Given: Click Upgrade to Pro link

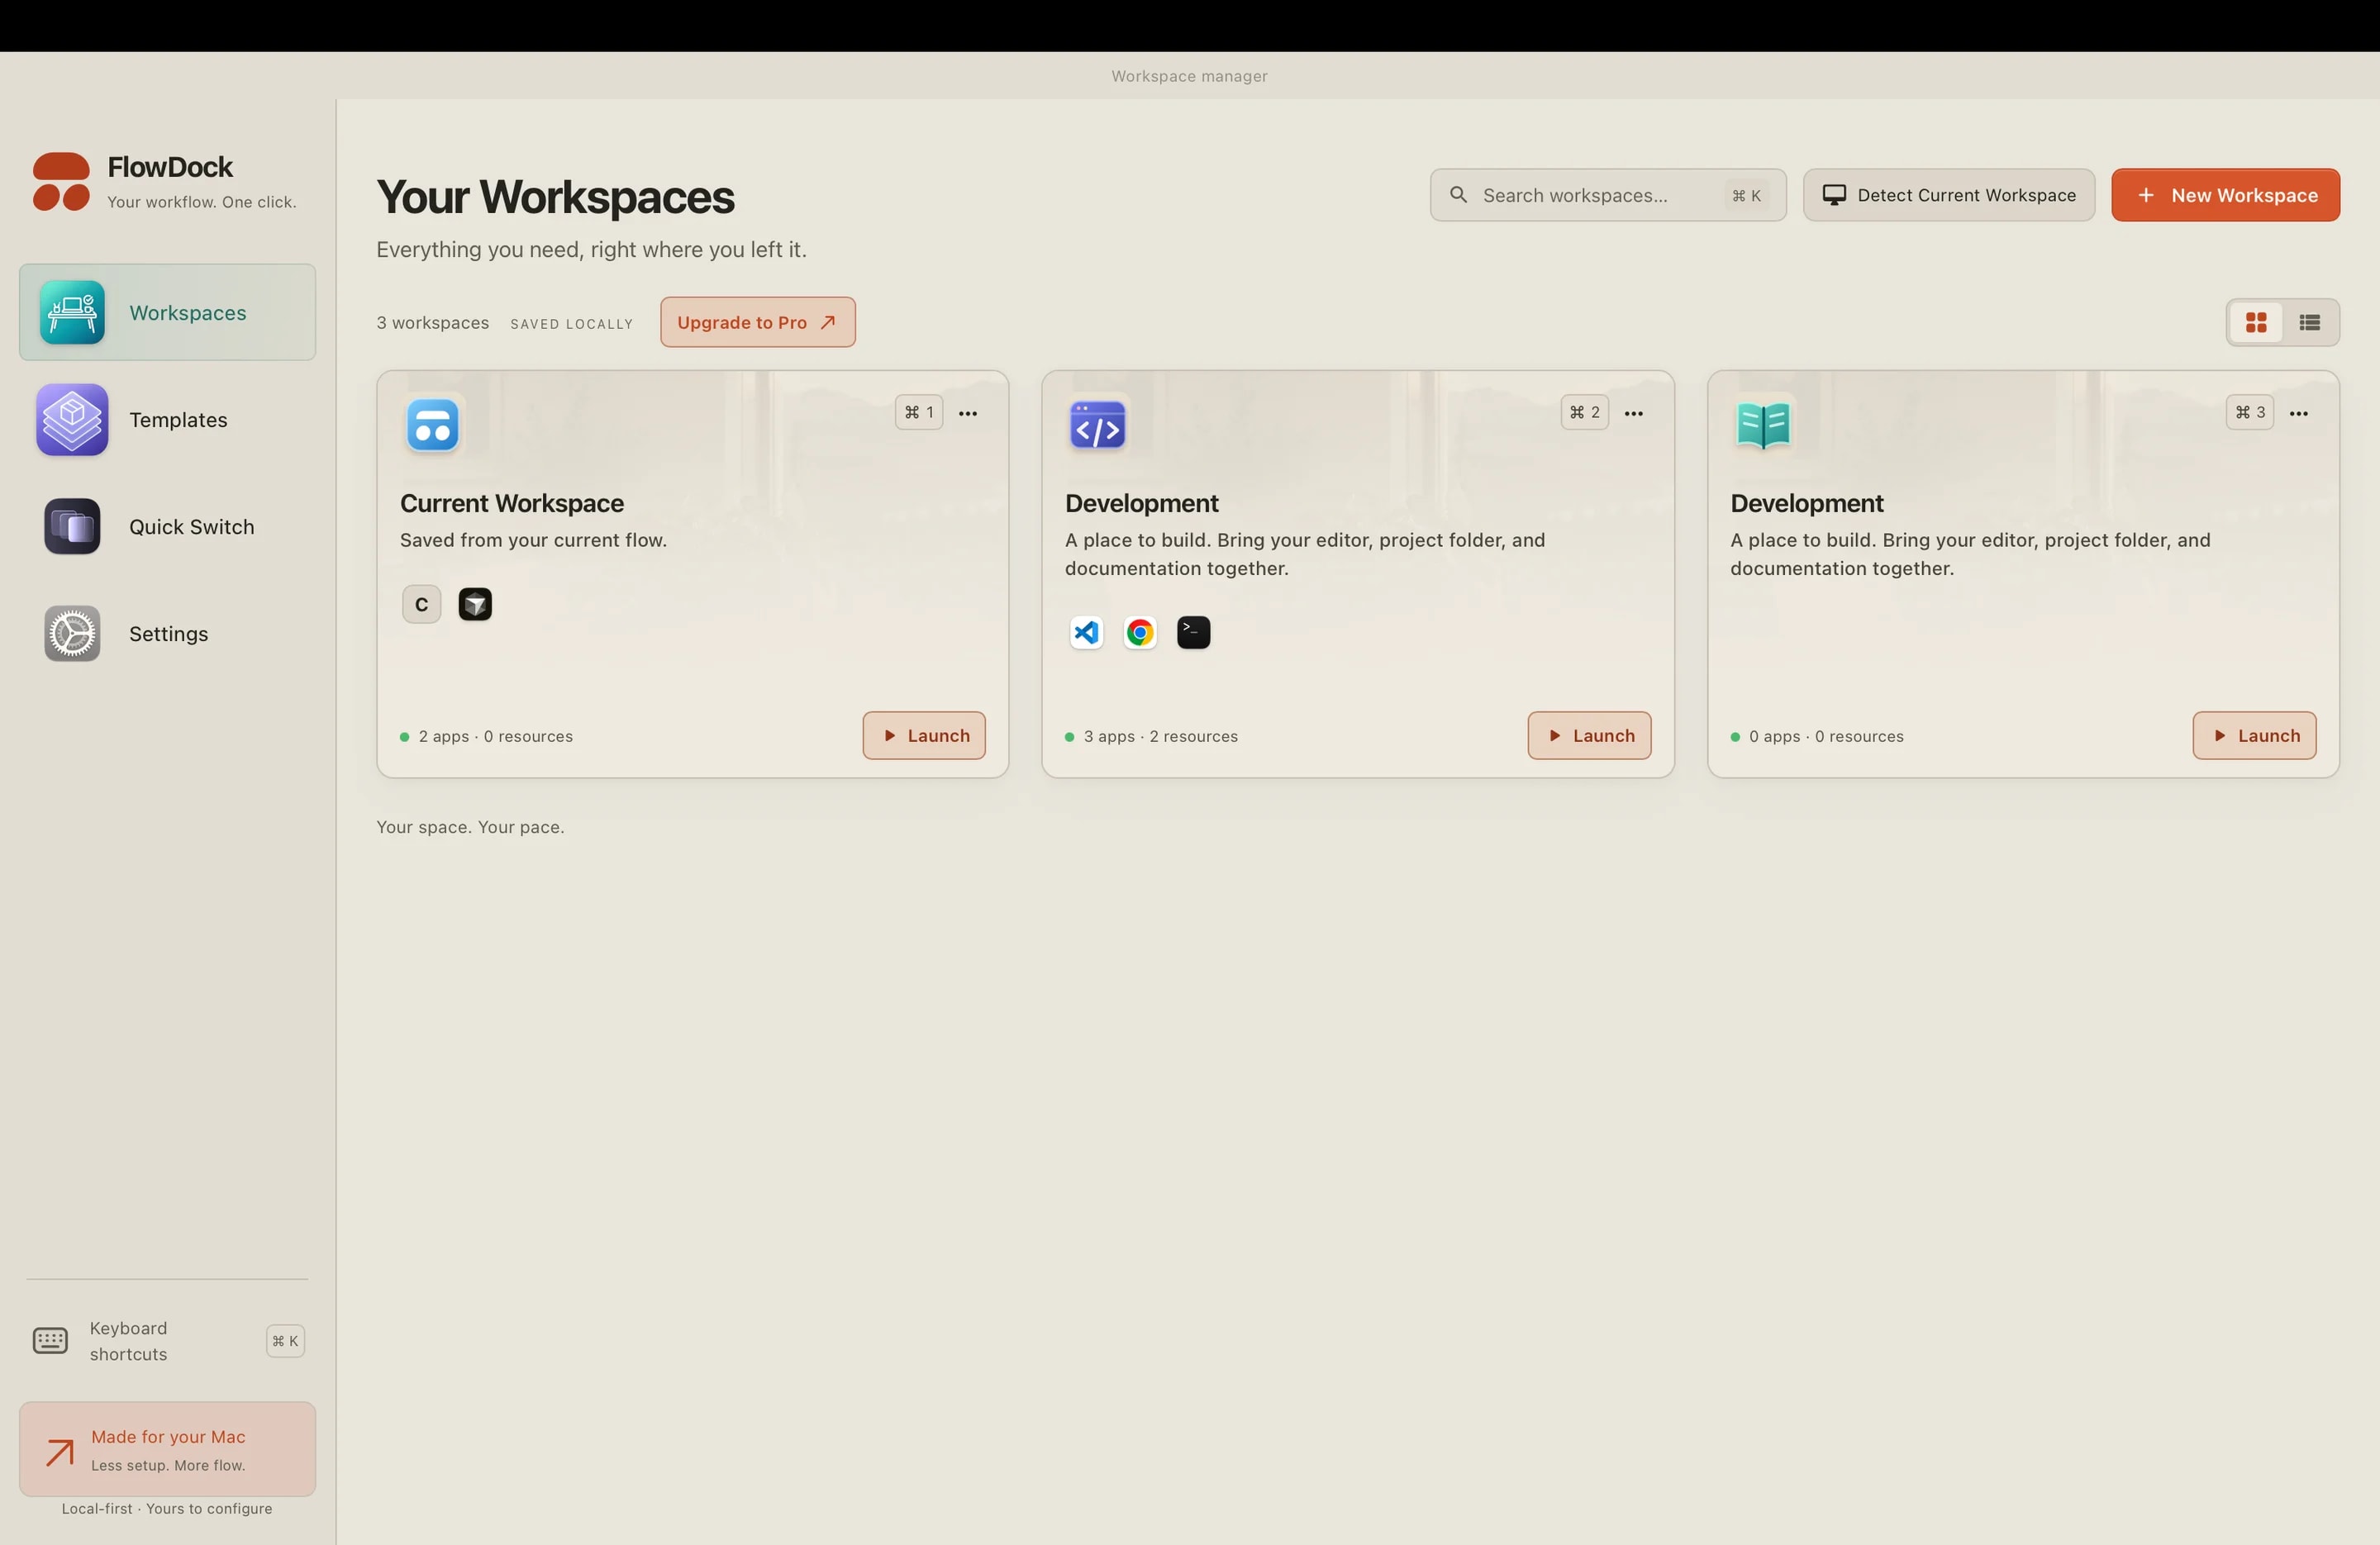Looking at the screenshot, I should tap(757, 322).
